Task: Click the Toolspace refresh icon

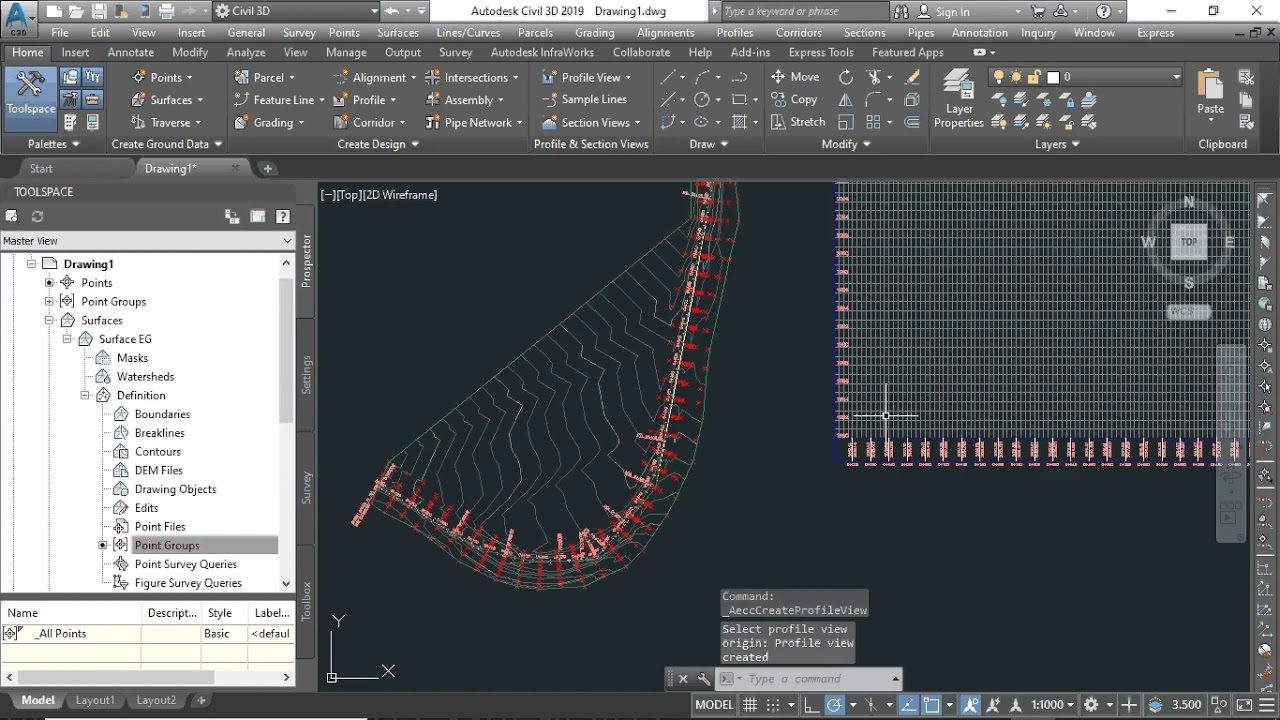Action: (x=37, y=216)
